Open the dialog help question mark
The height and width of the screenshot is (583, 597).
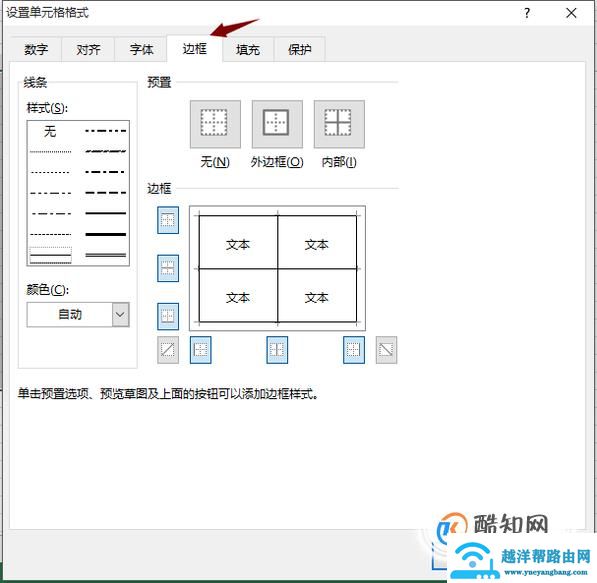(527, 13)
